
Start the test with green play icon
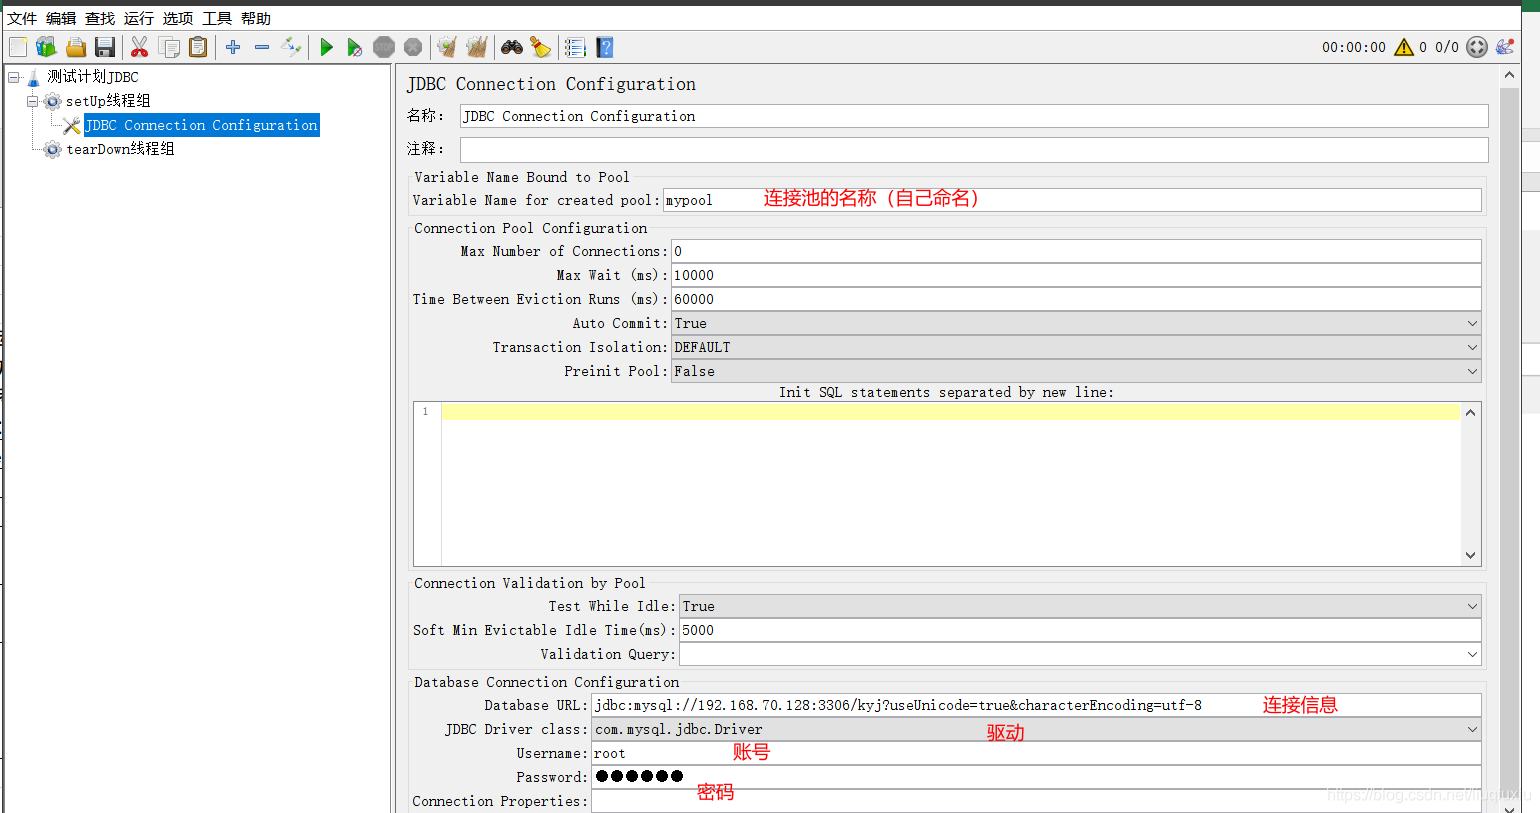[326, 47]
